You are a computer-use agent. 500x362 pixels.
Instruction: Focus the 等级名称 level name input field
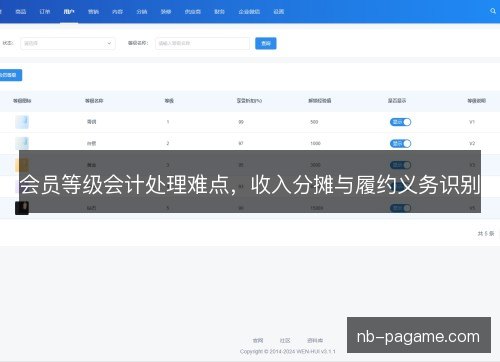click(202, 43)
